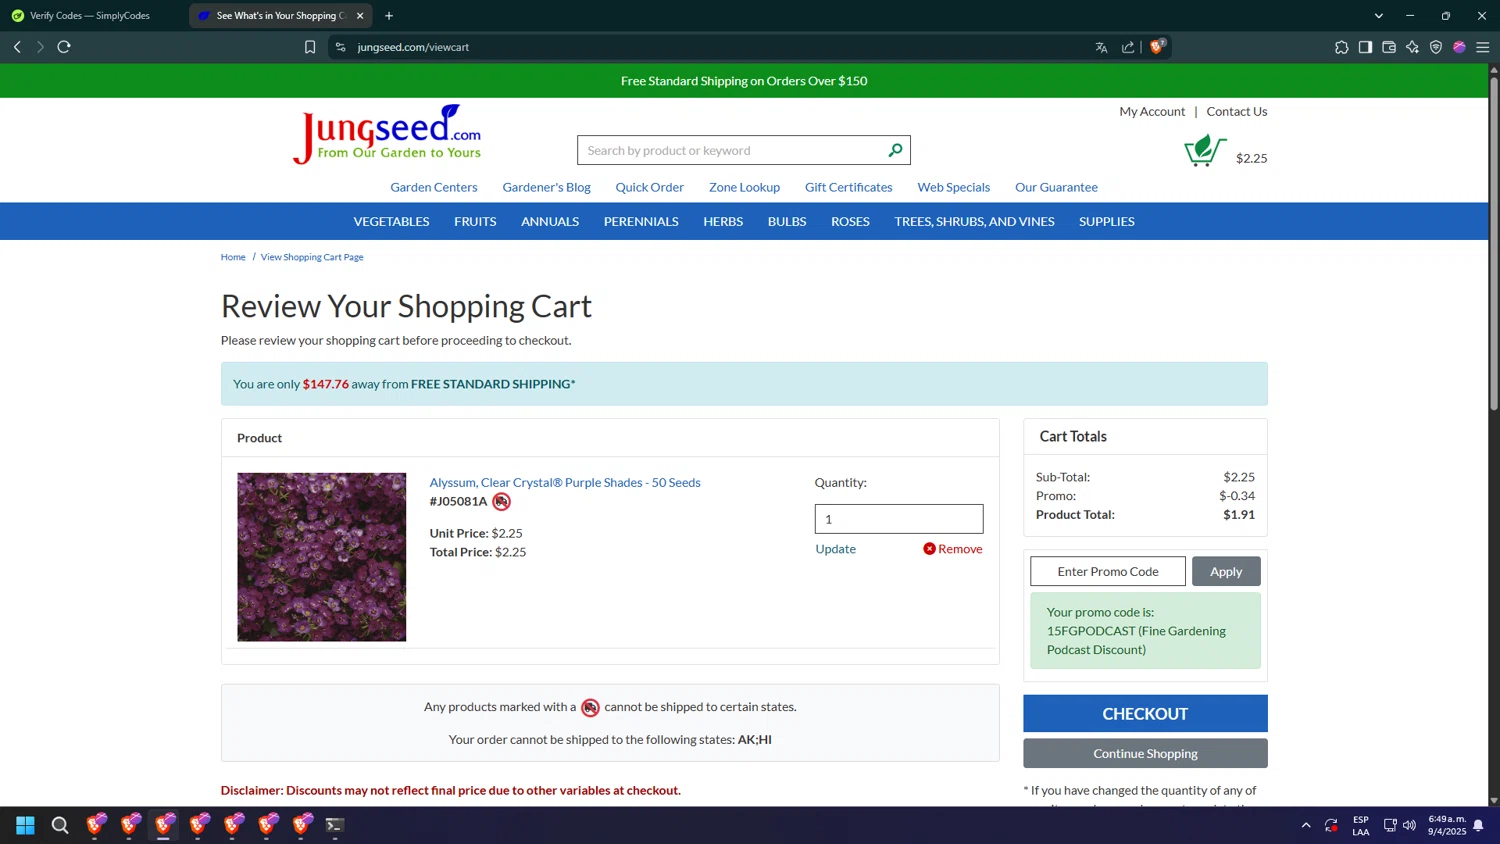Open the PERENNIALS menu
1500x844 pixels.
pyautogui.click(x=641, y=221)
